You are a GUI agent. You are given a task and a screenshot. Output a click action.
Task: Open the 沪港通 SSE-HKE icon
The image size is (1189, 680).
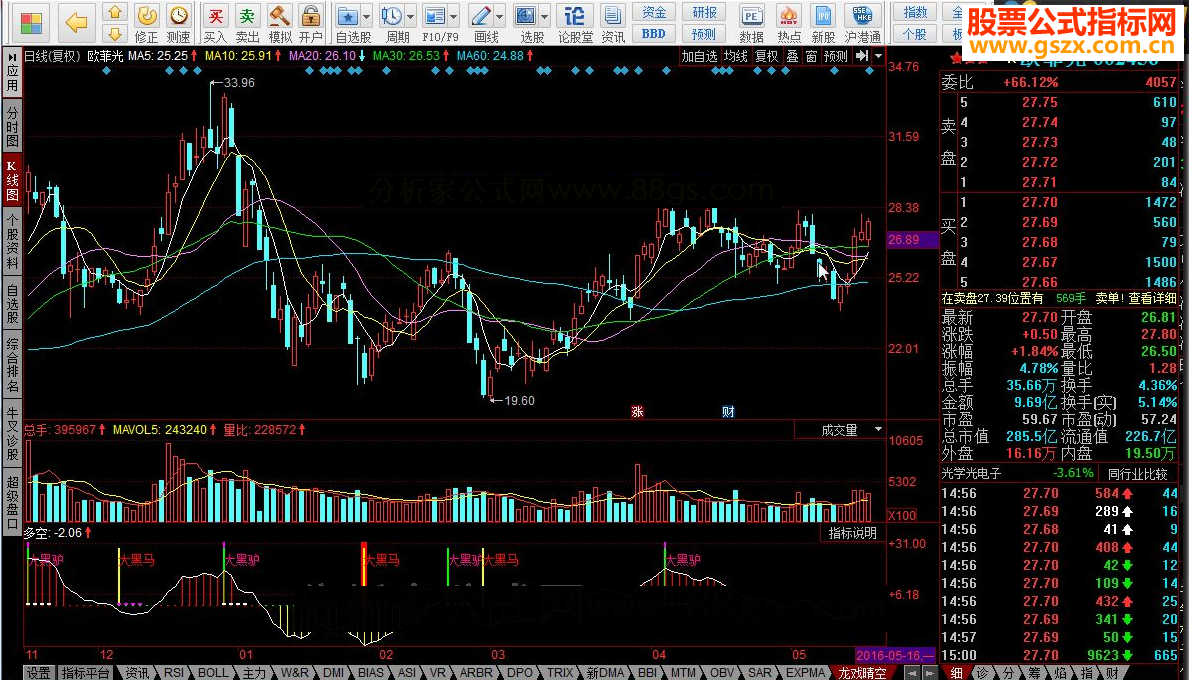pos(863,24)
